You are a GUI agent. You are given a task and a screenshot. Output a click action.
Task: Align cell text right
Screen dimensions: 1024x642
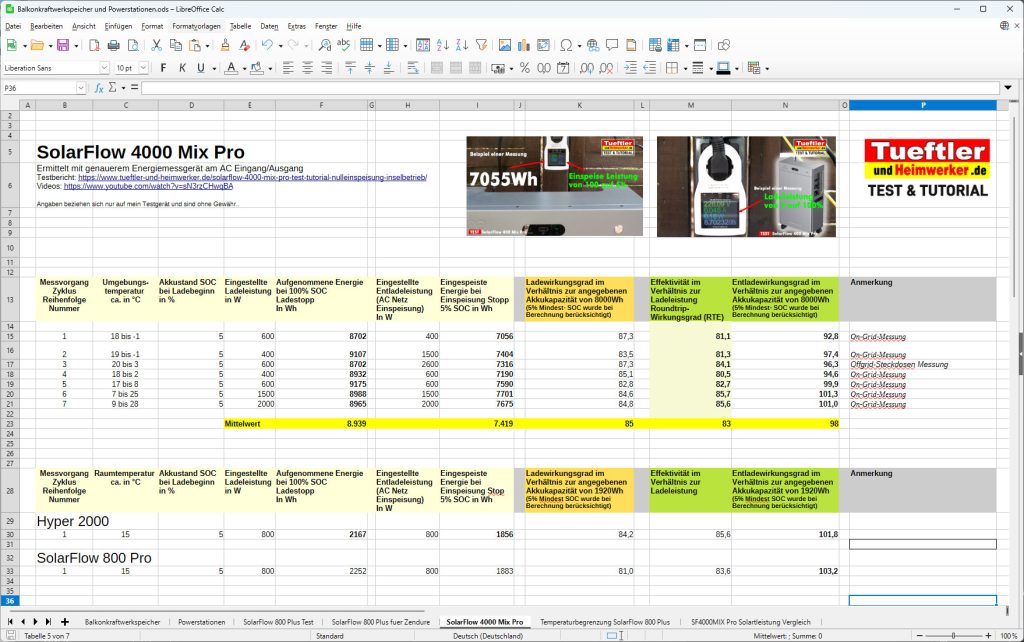tap(327, 68)
